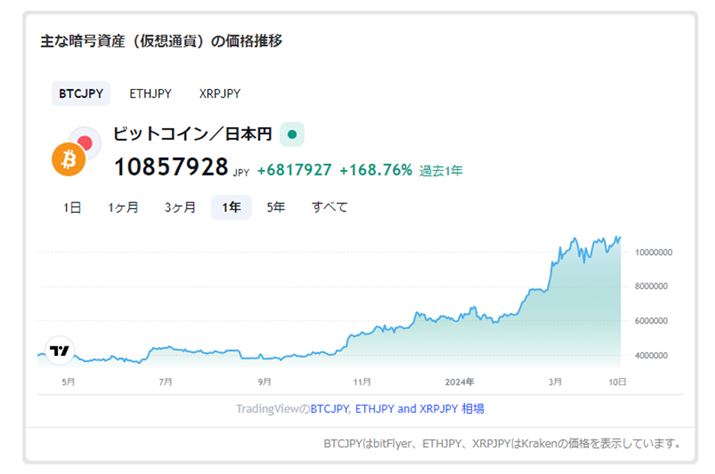Select the すべて time range
The width and height of the screenshot is (715, 474).
329,208
